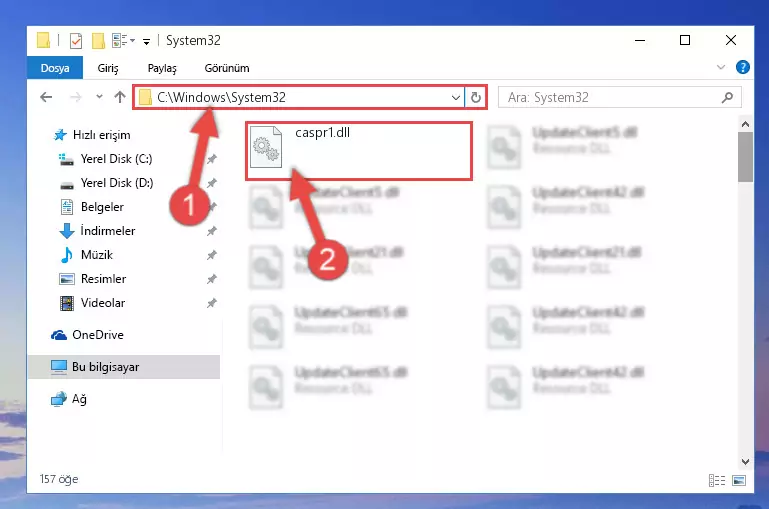The image size is (769, 509).
Task: Open the Customize Quick Access Toolbar dropdown arrow
Action: 146,42
